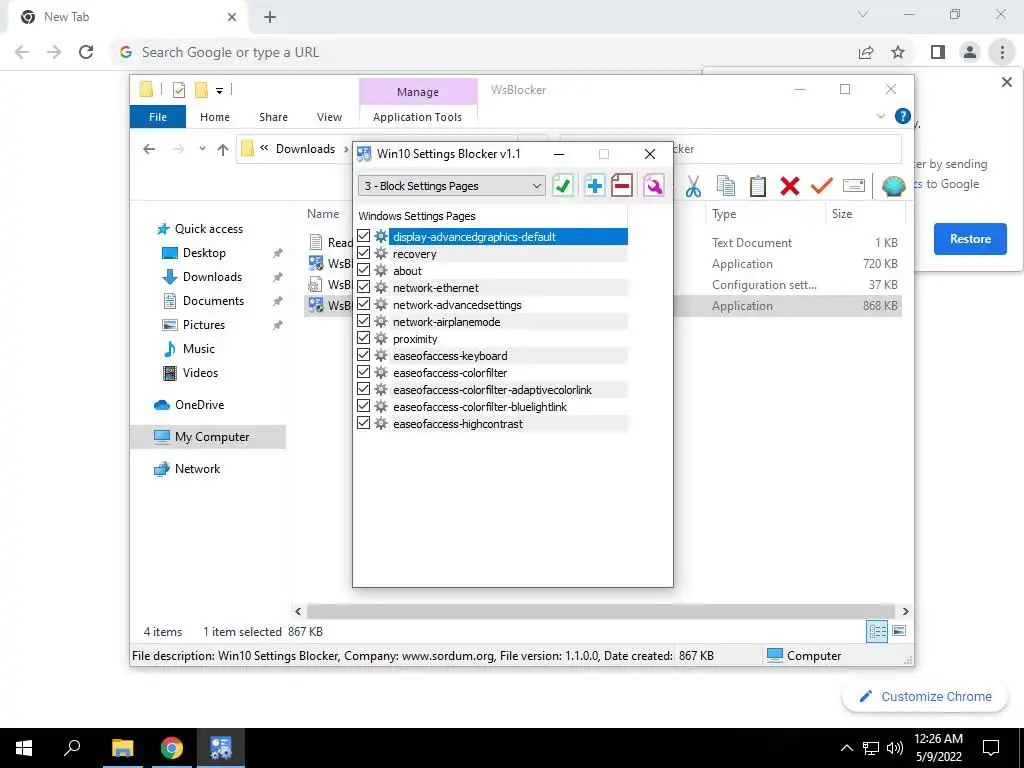Click Customize Chrome button
This screenshot has height=768, width=1024.
[925, 697]
